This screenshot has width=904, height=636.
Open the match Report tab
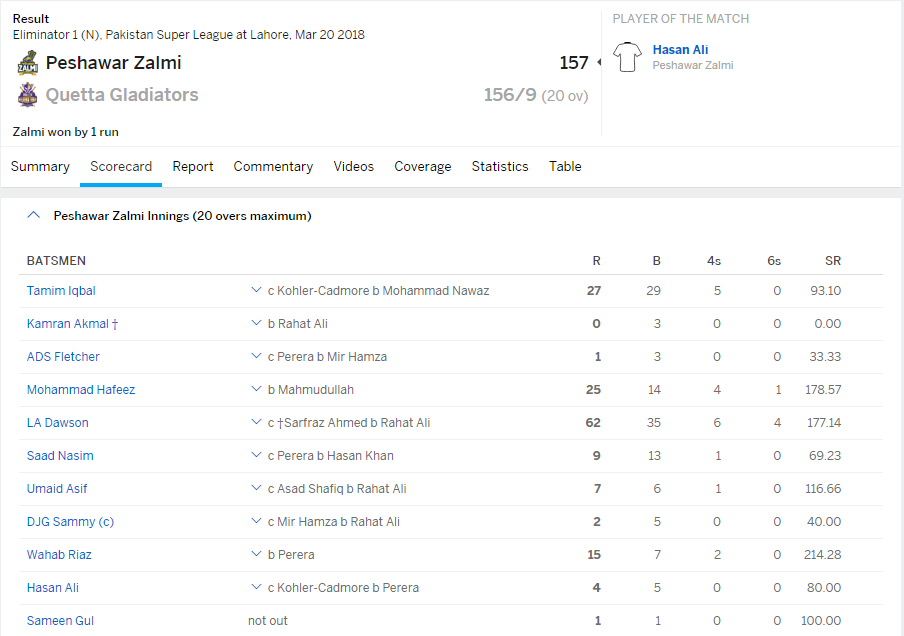click(x=193, y=167)
